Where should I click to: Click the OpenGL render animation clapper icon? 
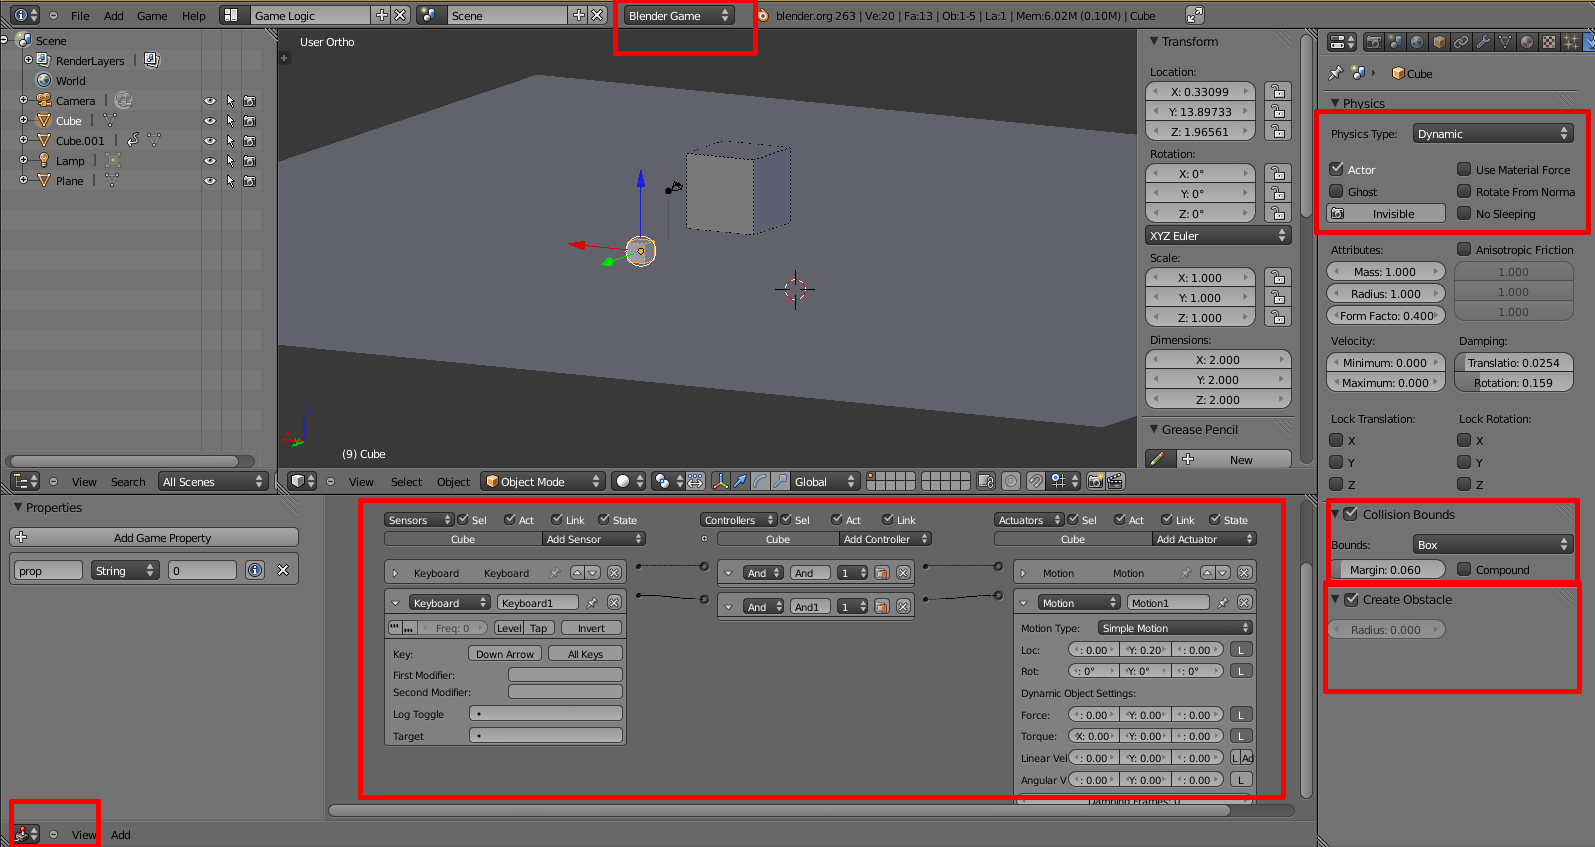tap(1115, 481)
